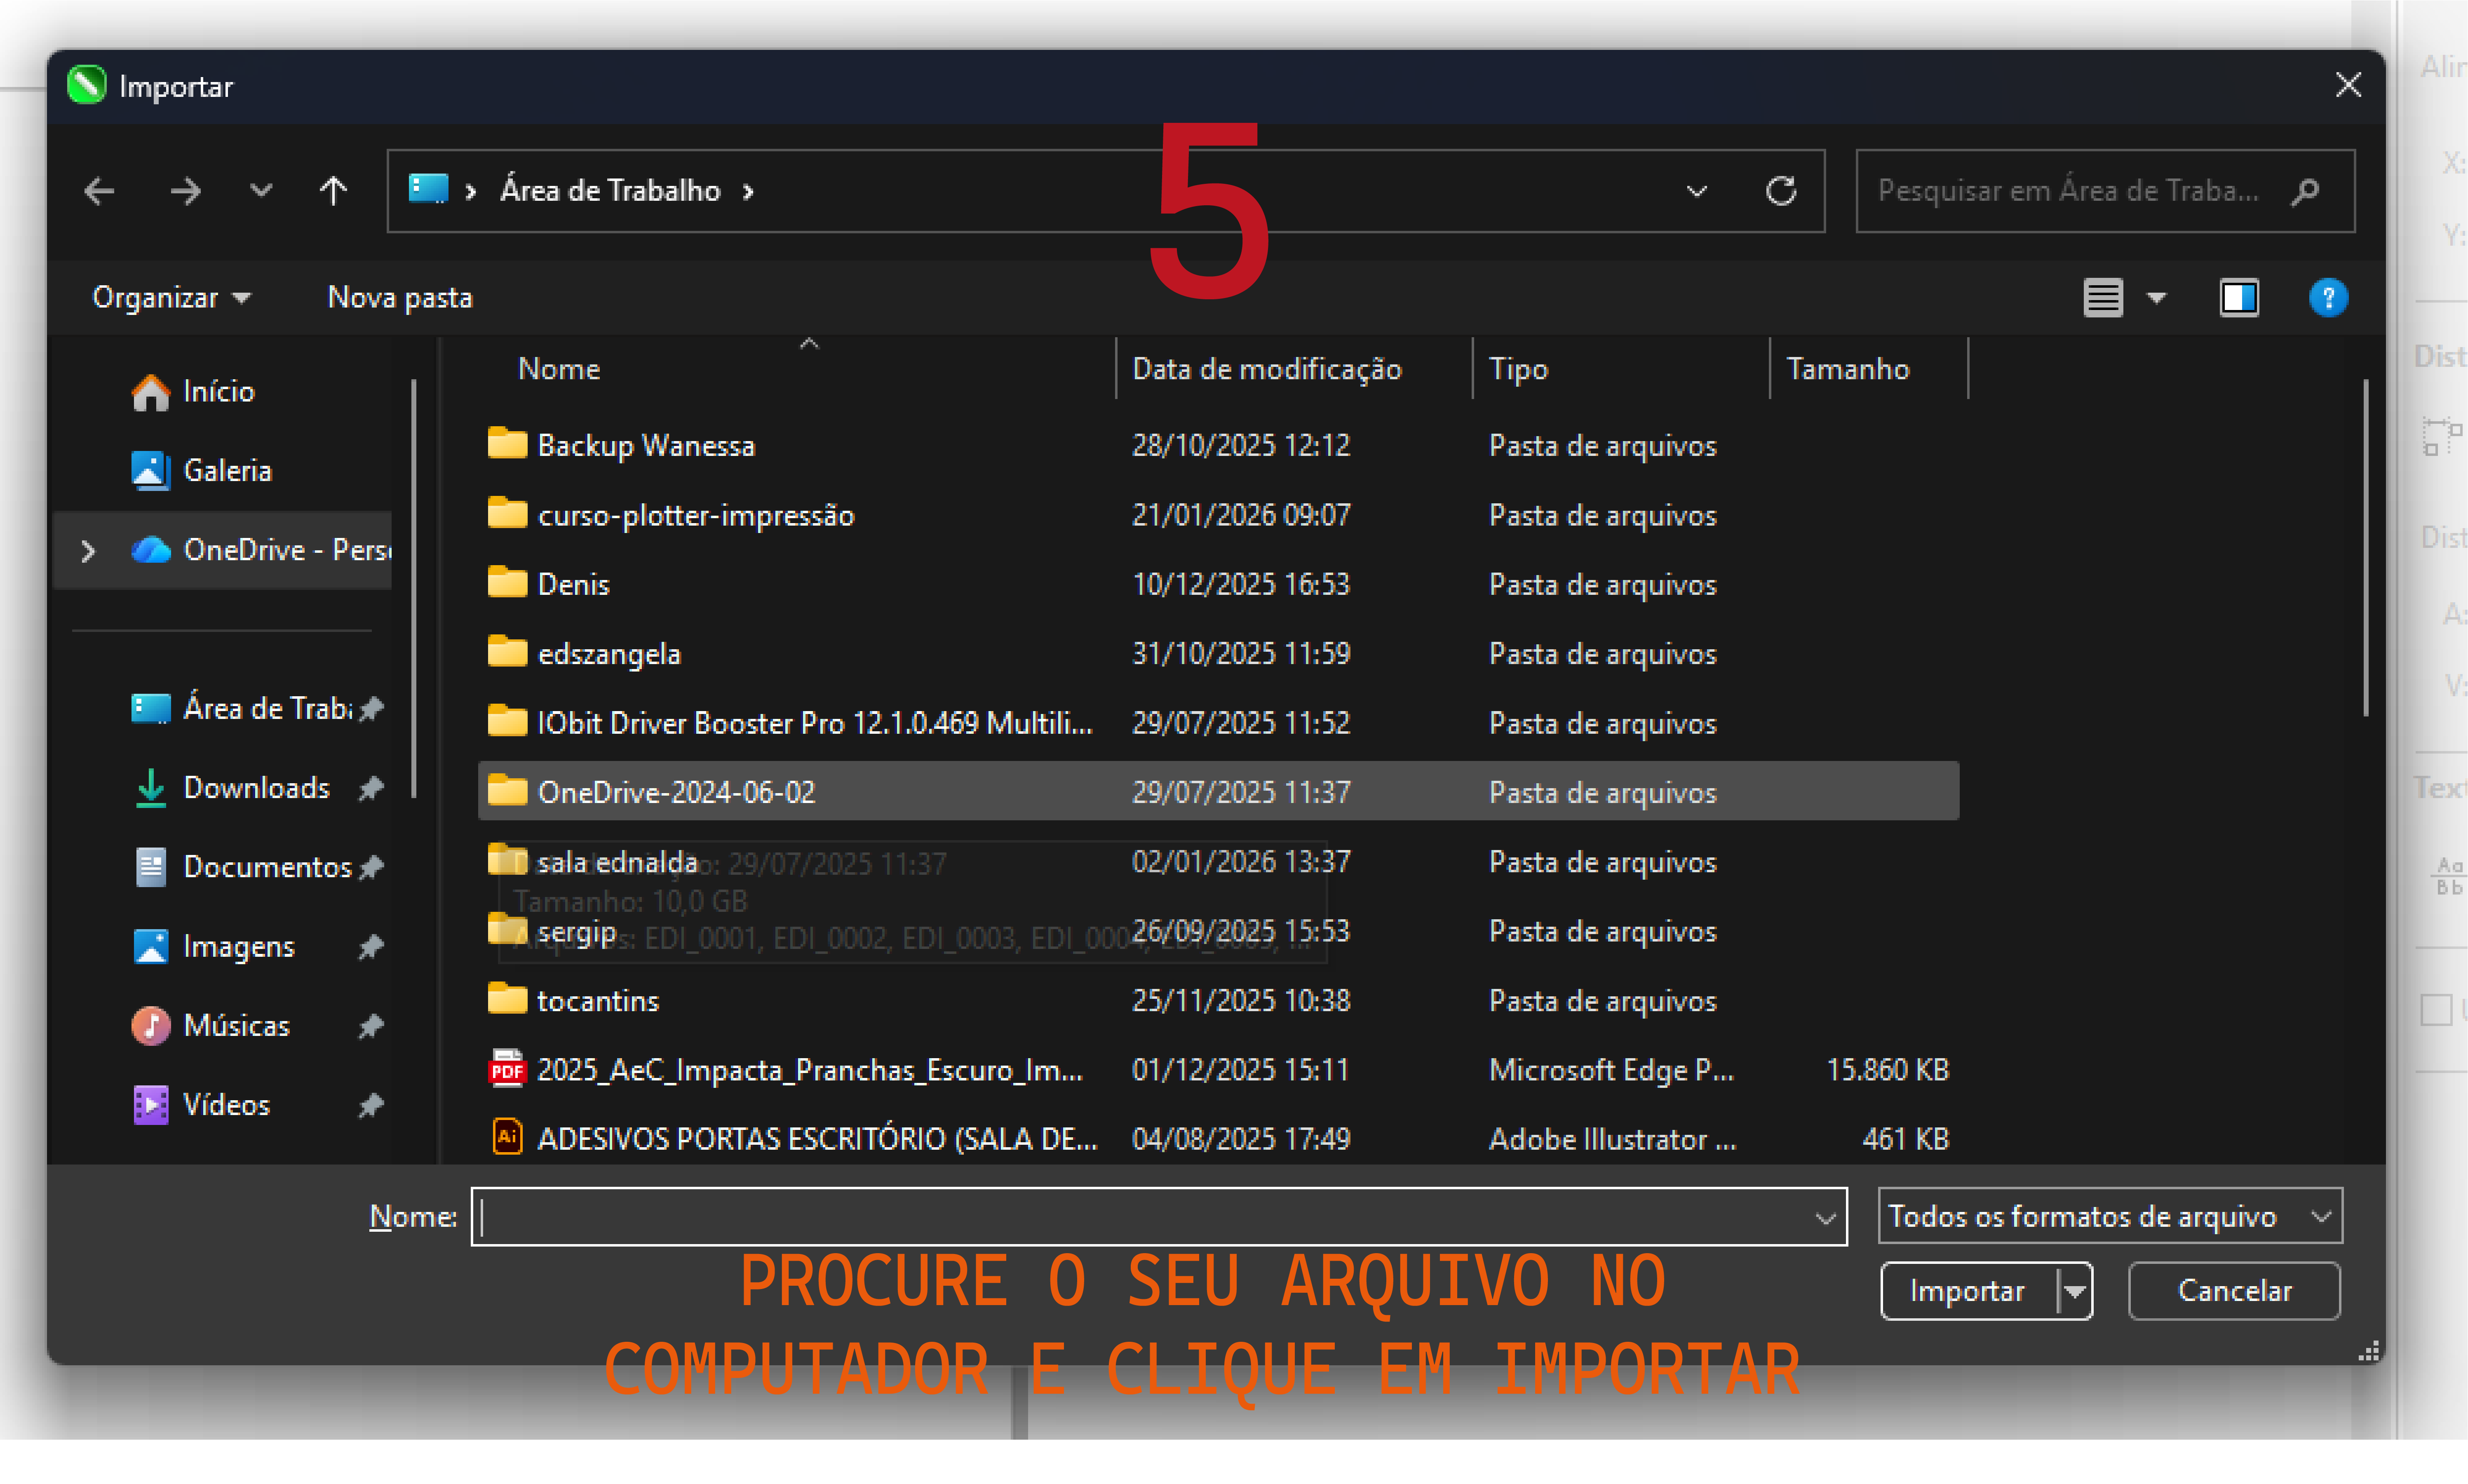Click the CorelDRAW logo in title bar

(x=86, y=85)
